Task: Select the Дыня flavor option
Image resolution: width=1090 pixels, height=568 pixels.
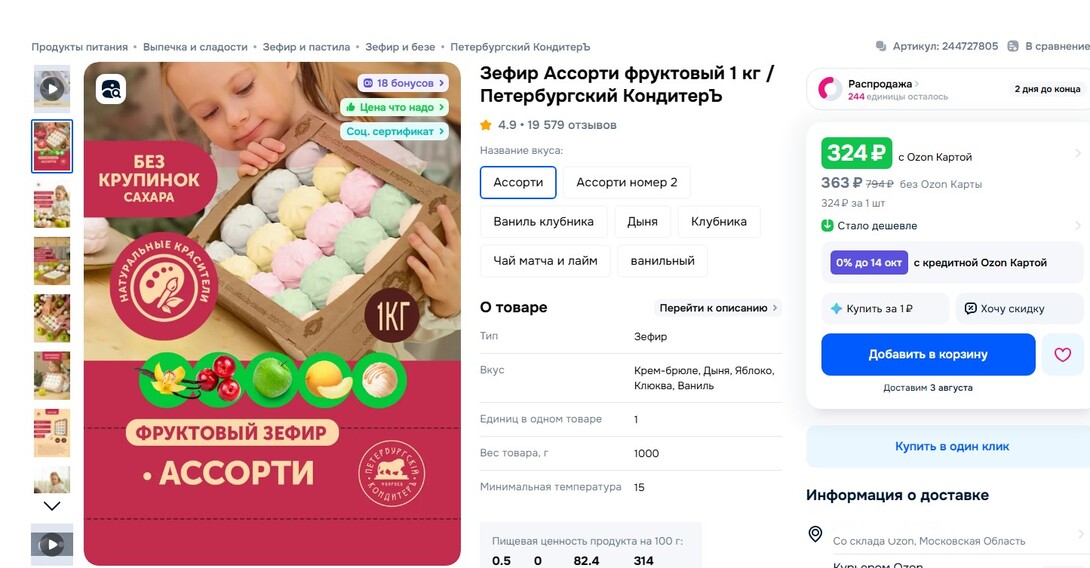Action: pos(642,222)
